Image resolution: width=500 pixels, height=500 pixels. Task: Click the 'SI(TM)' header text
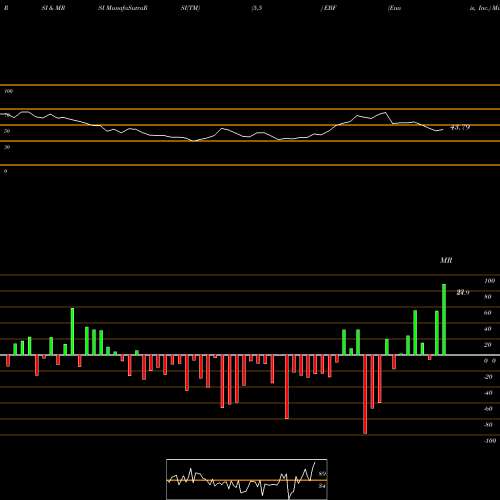(x=190, y=8)
